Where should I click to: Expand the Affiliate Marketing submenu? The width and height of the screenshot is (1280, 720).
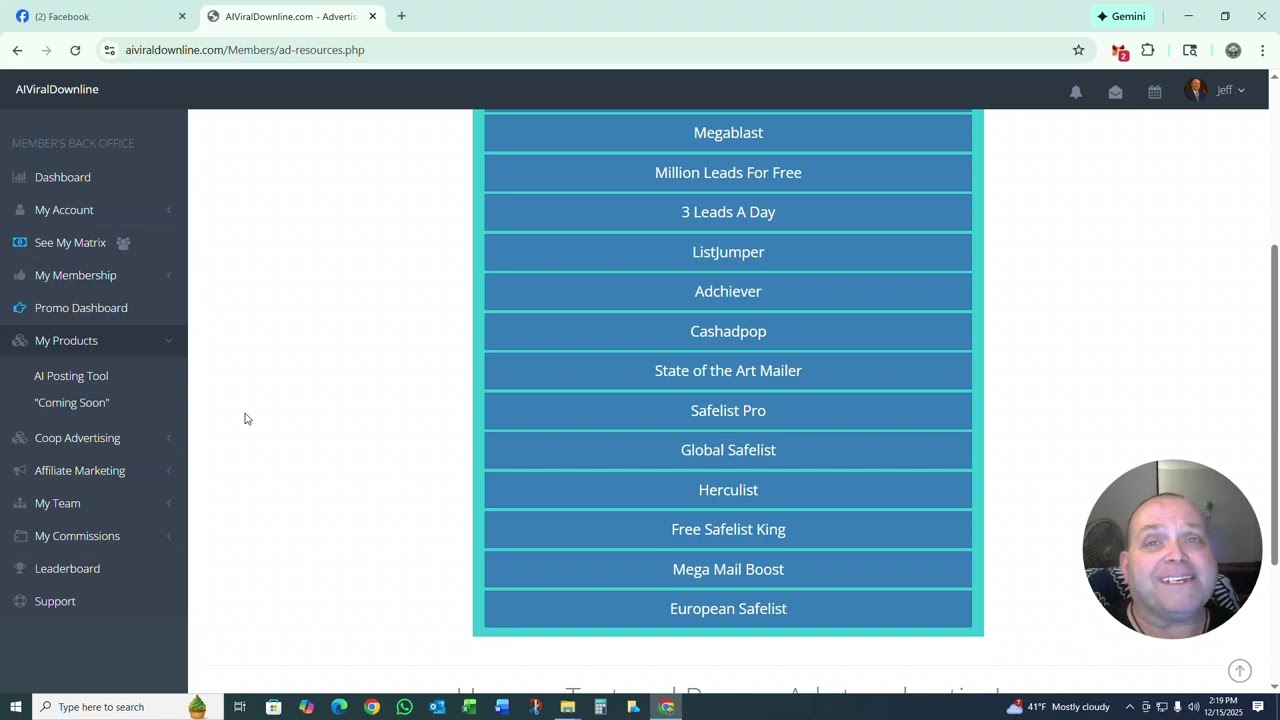pyautogui.click(x=169, y=471)
